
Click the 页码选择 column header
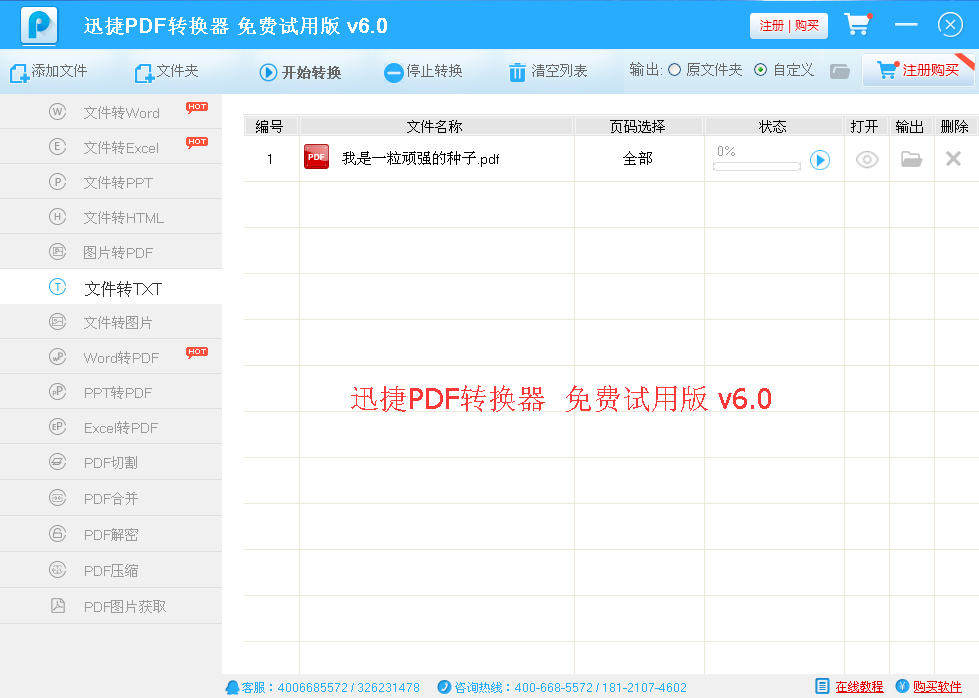638,127
